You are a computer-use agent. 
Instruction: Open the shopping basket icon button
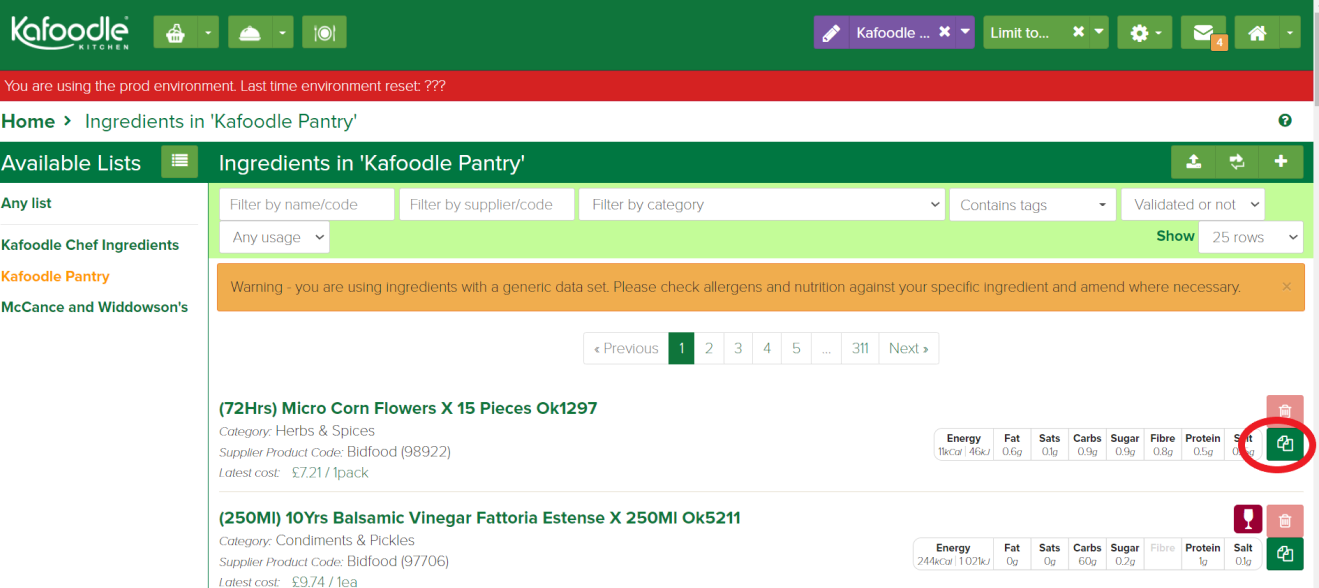[x=176, y=32]
